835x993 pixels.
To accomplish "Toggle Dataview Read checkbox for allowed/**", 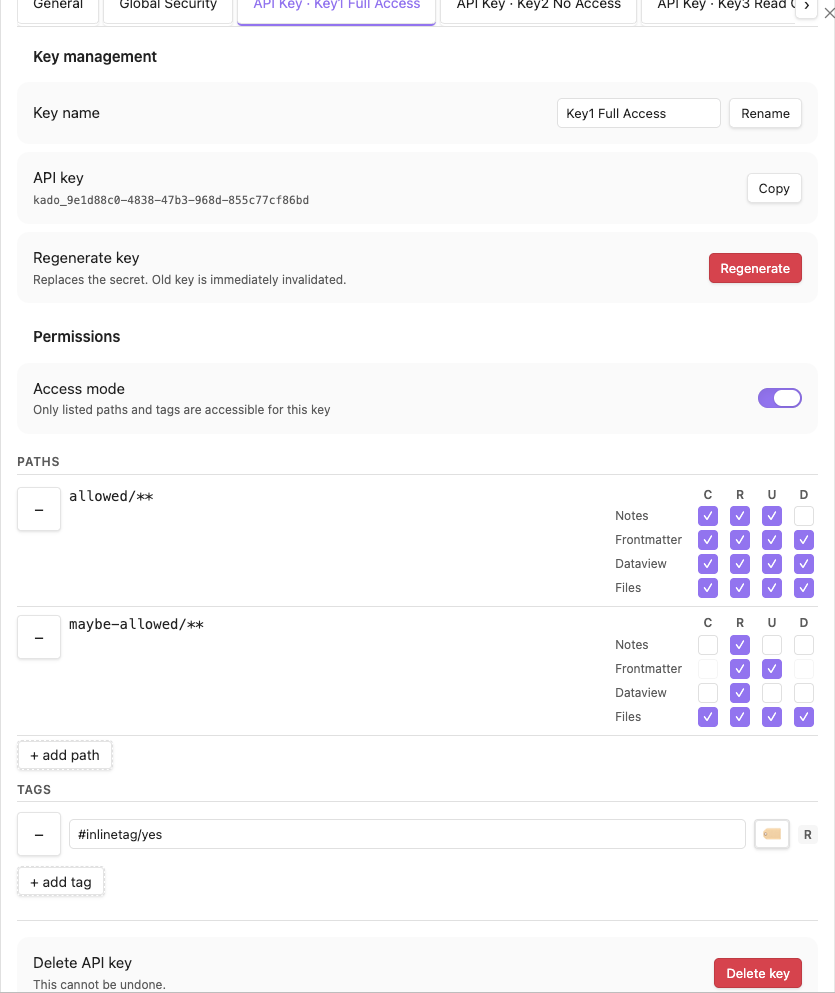I will tap(740, 564).
